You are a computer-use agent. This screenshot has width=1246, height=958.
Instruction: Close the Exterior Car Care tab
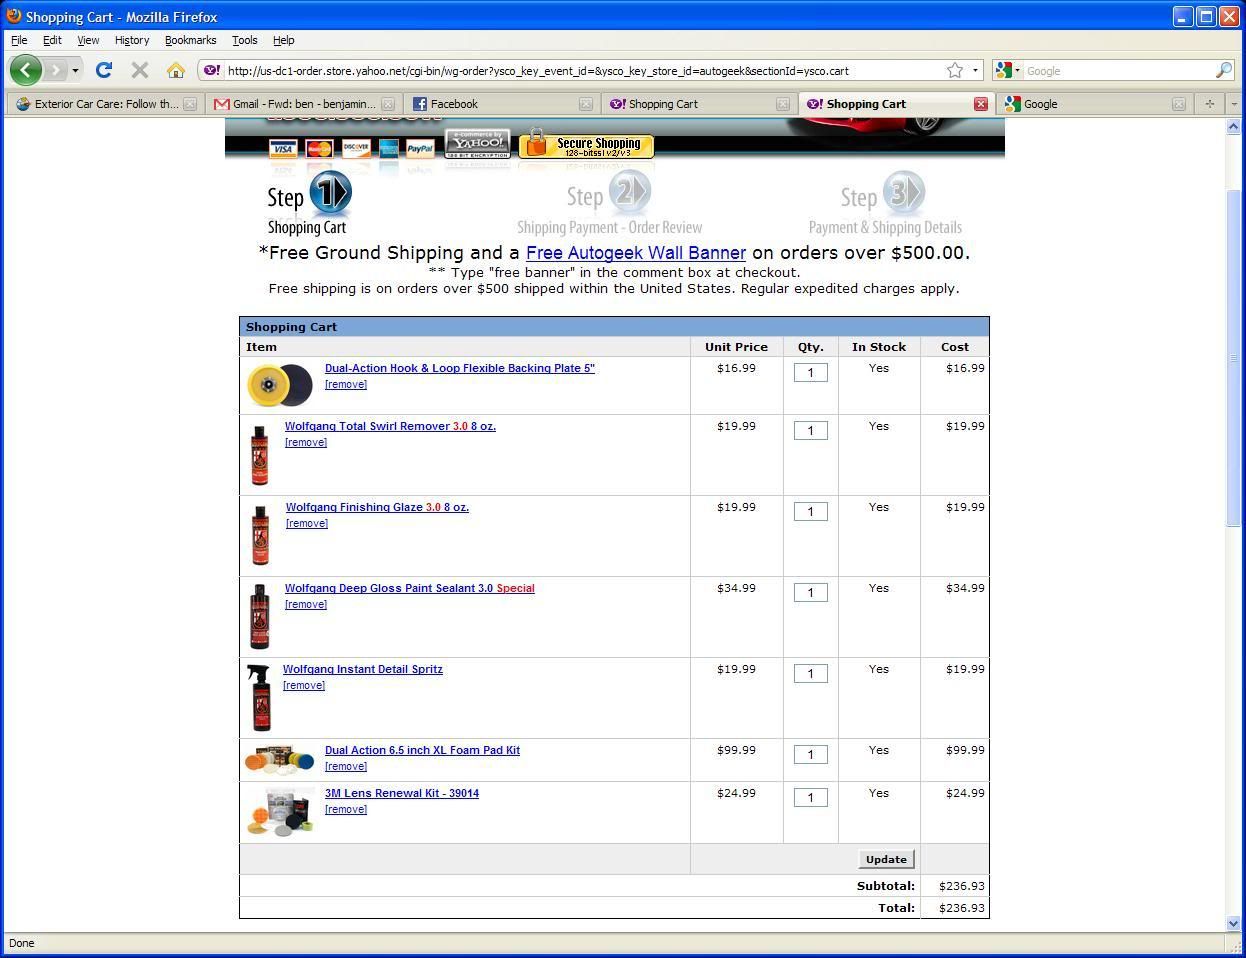tap(190, 104)
